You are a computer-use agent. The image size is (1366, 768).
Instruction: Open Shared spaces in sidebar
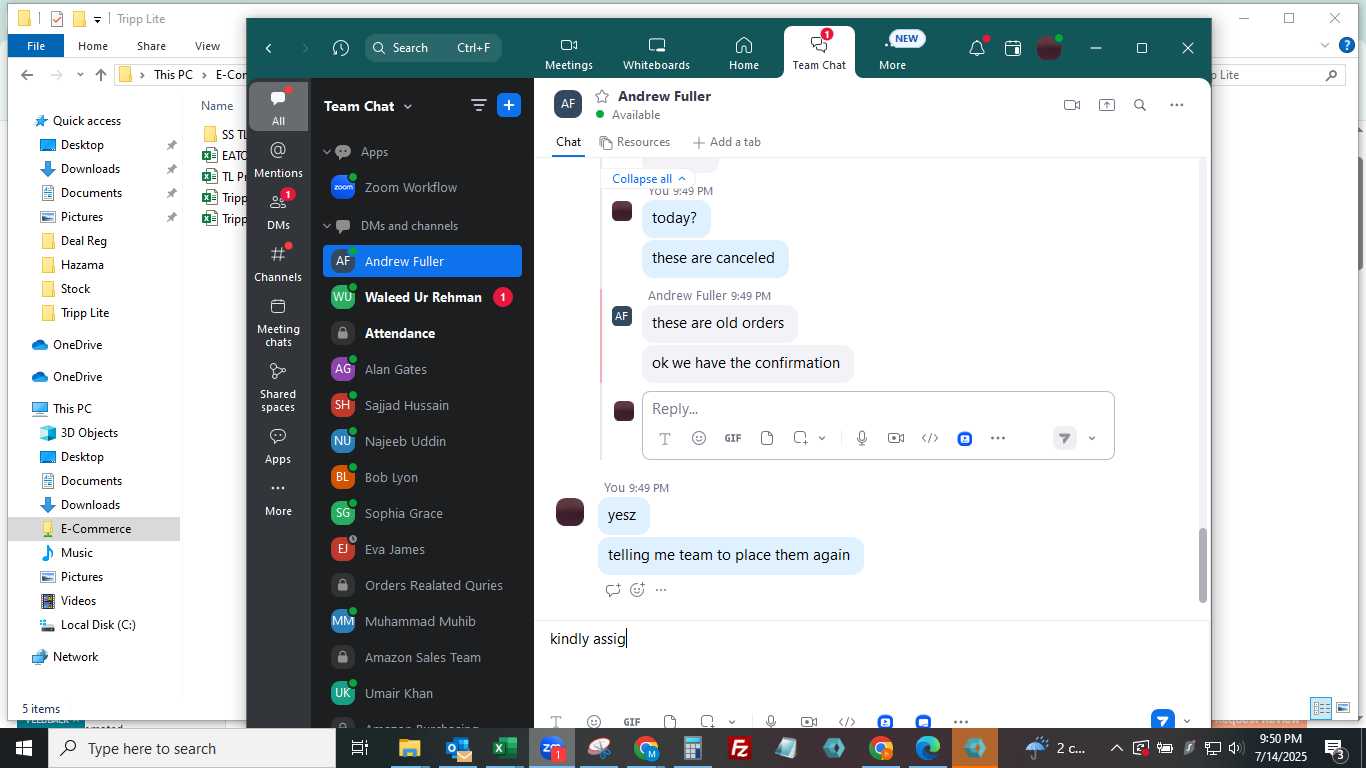click(x=278, y=387)
